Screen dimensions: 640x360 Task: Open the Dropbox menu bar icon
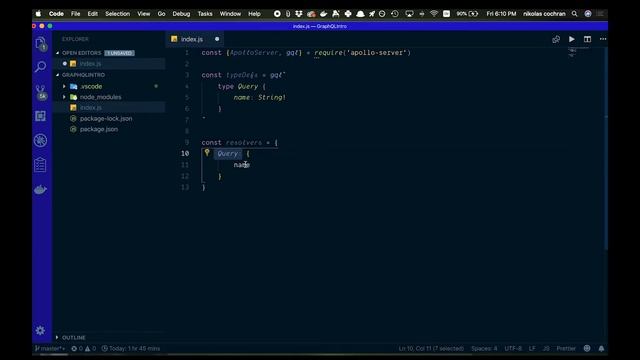click(299, 14)
